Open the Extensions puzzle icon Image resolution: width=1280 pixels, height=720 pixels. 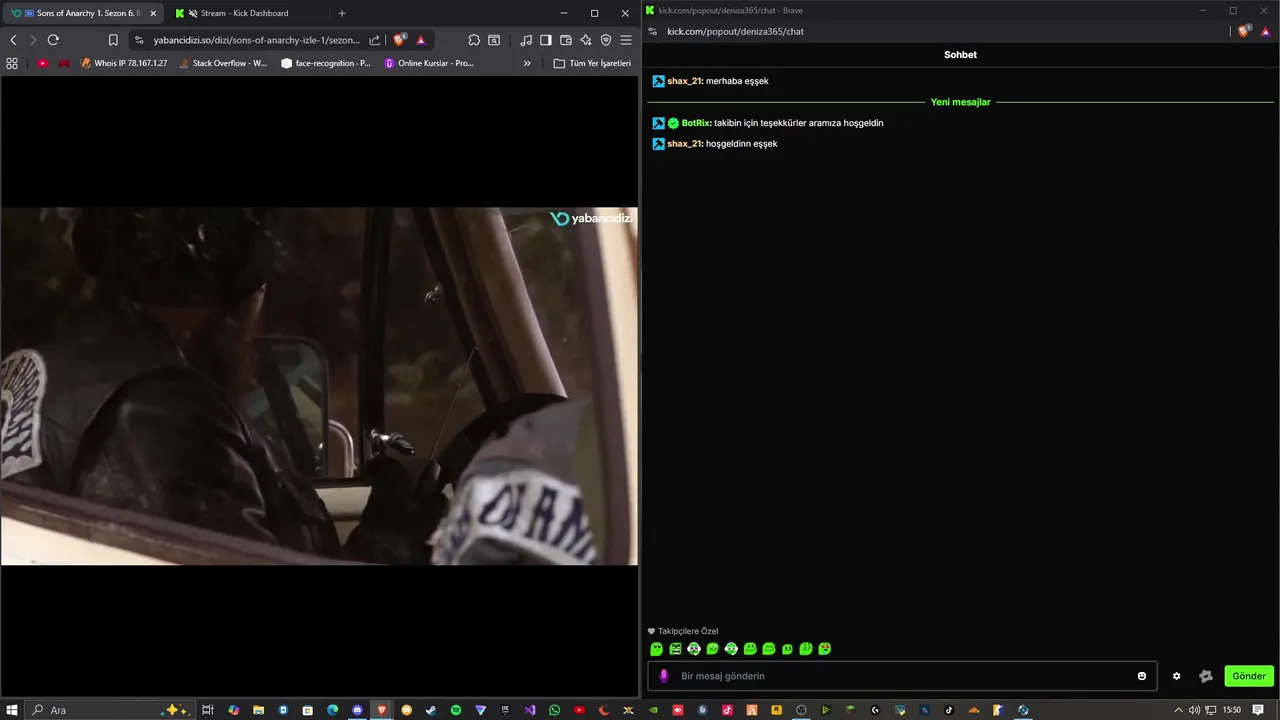tap(474, 40)
